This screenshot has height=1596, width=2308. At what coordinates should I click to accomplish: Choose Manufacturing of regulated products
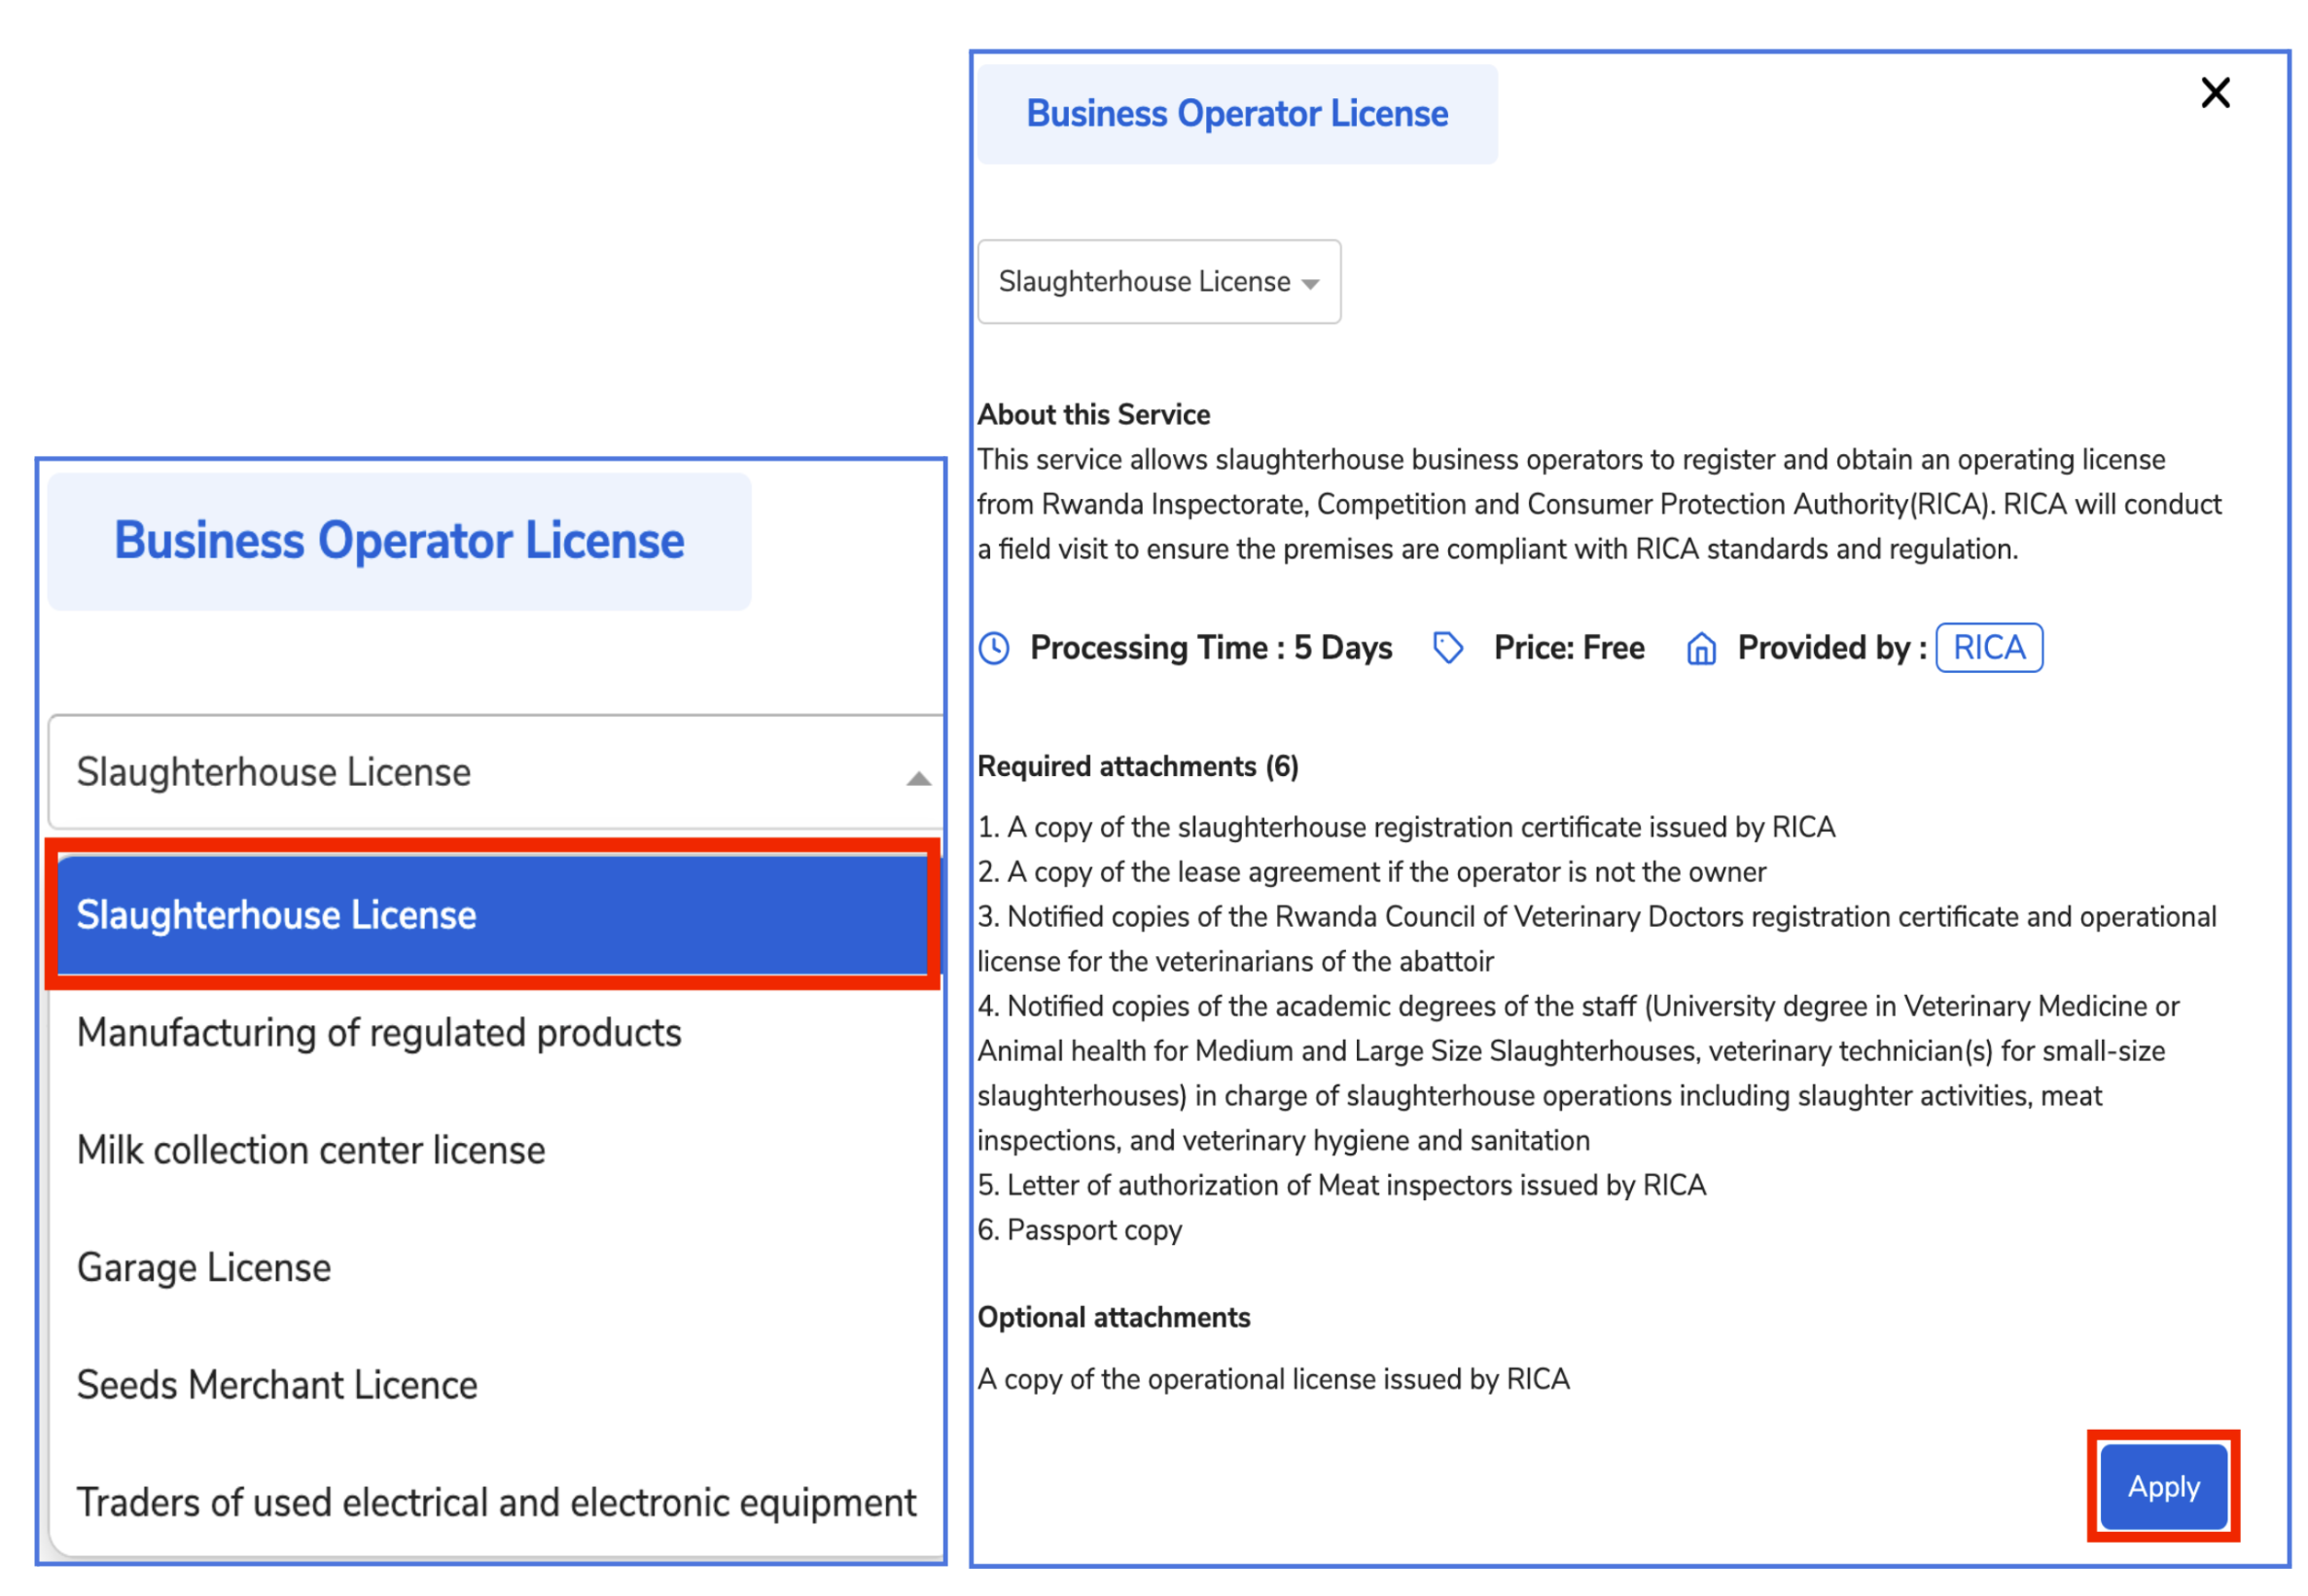click(379, 1033)
